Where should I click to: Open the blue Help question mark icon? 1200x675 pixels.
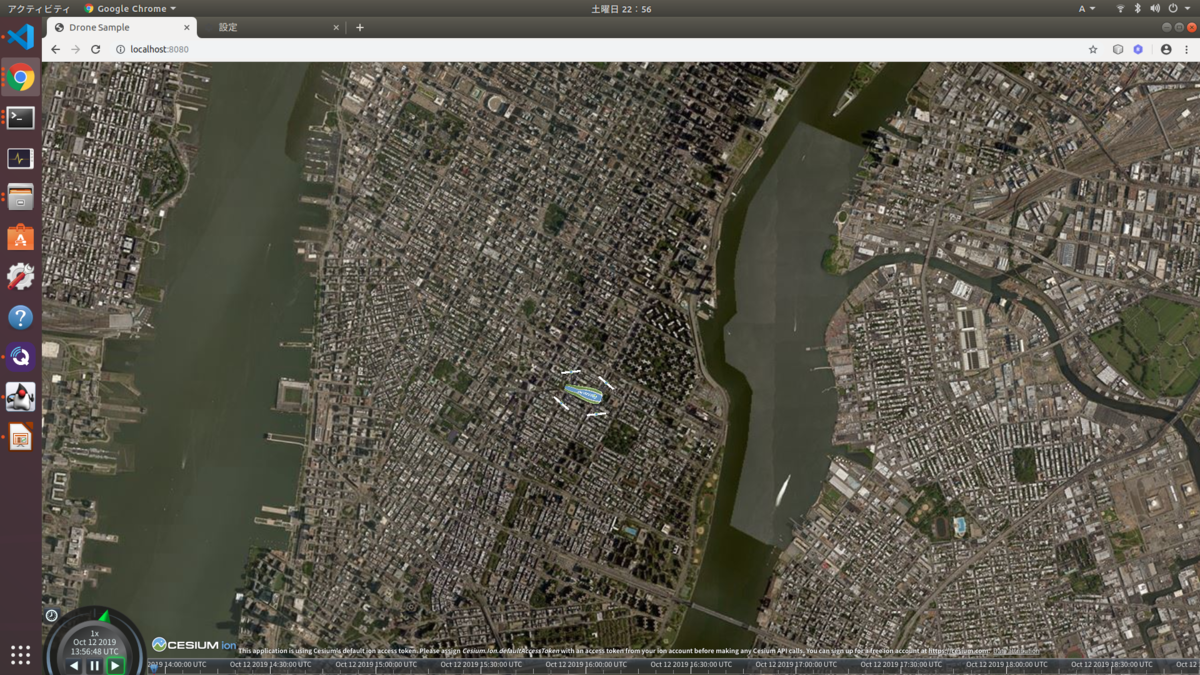(20, 317)
